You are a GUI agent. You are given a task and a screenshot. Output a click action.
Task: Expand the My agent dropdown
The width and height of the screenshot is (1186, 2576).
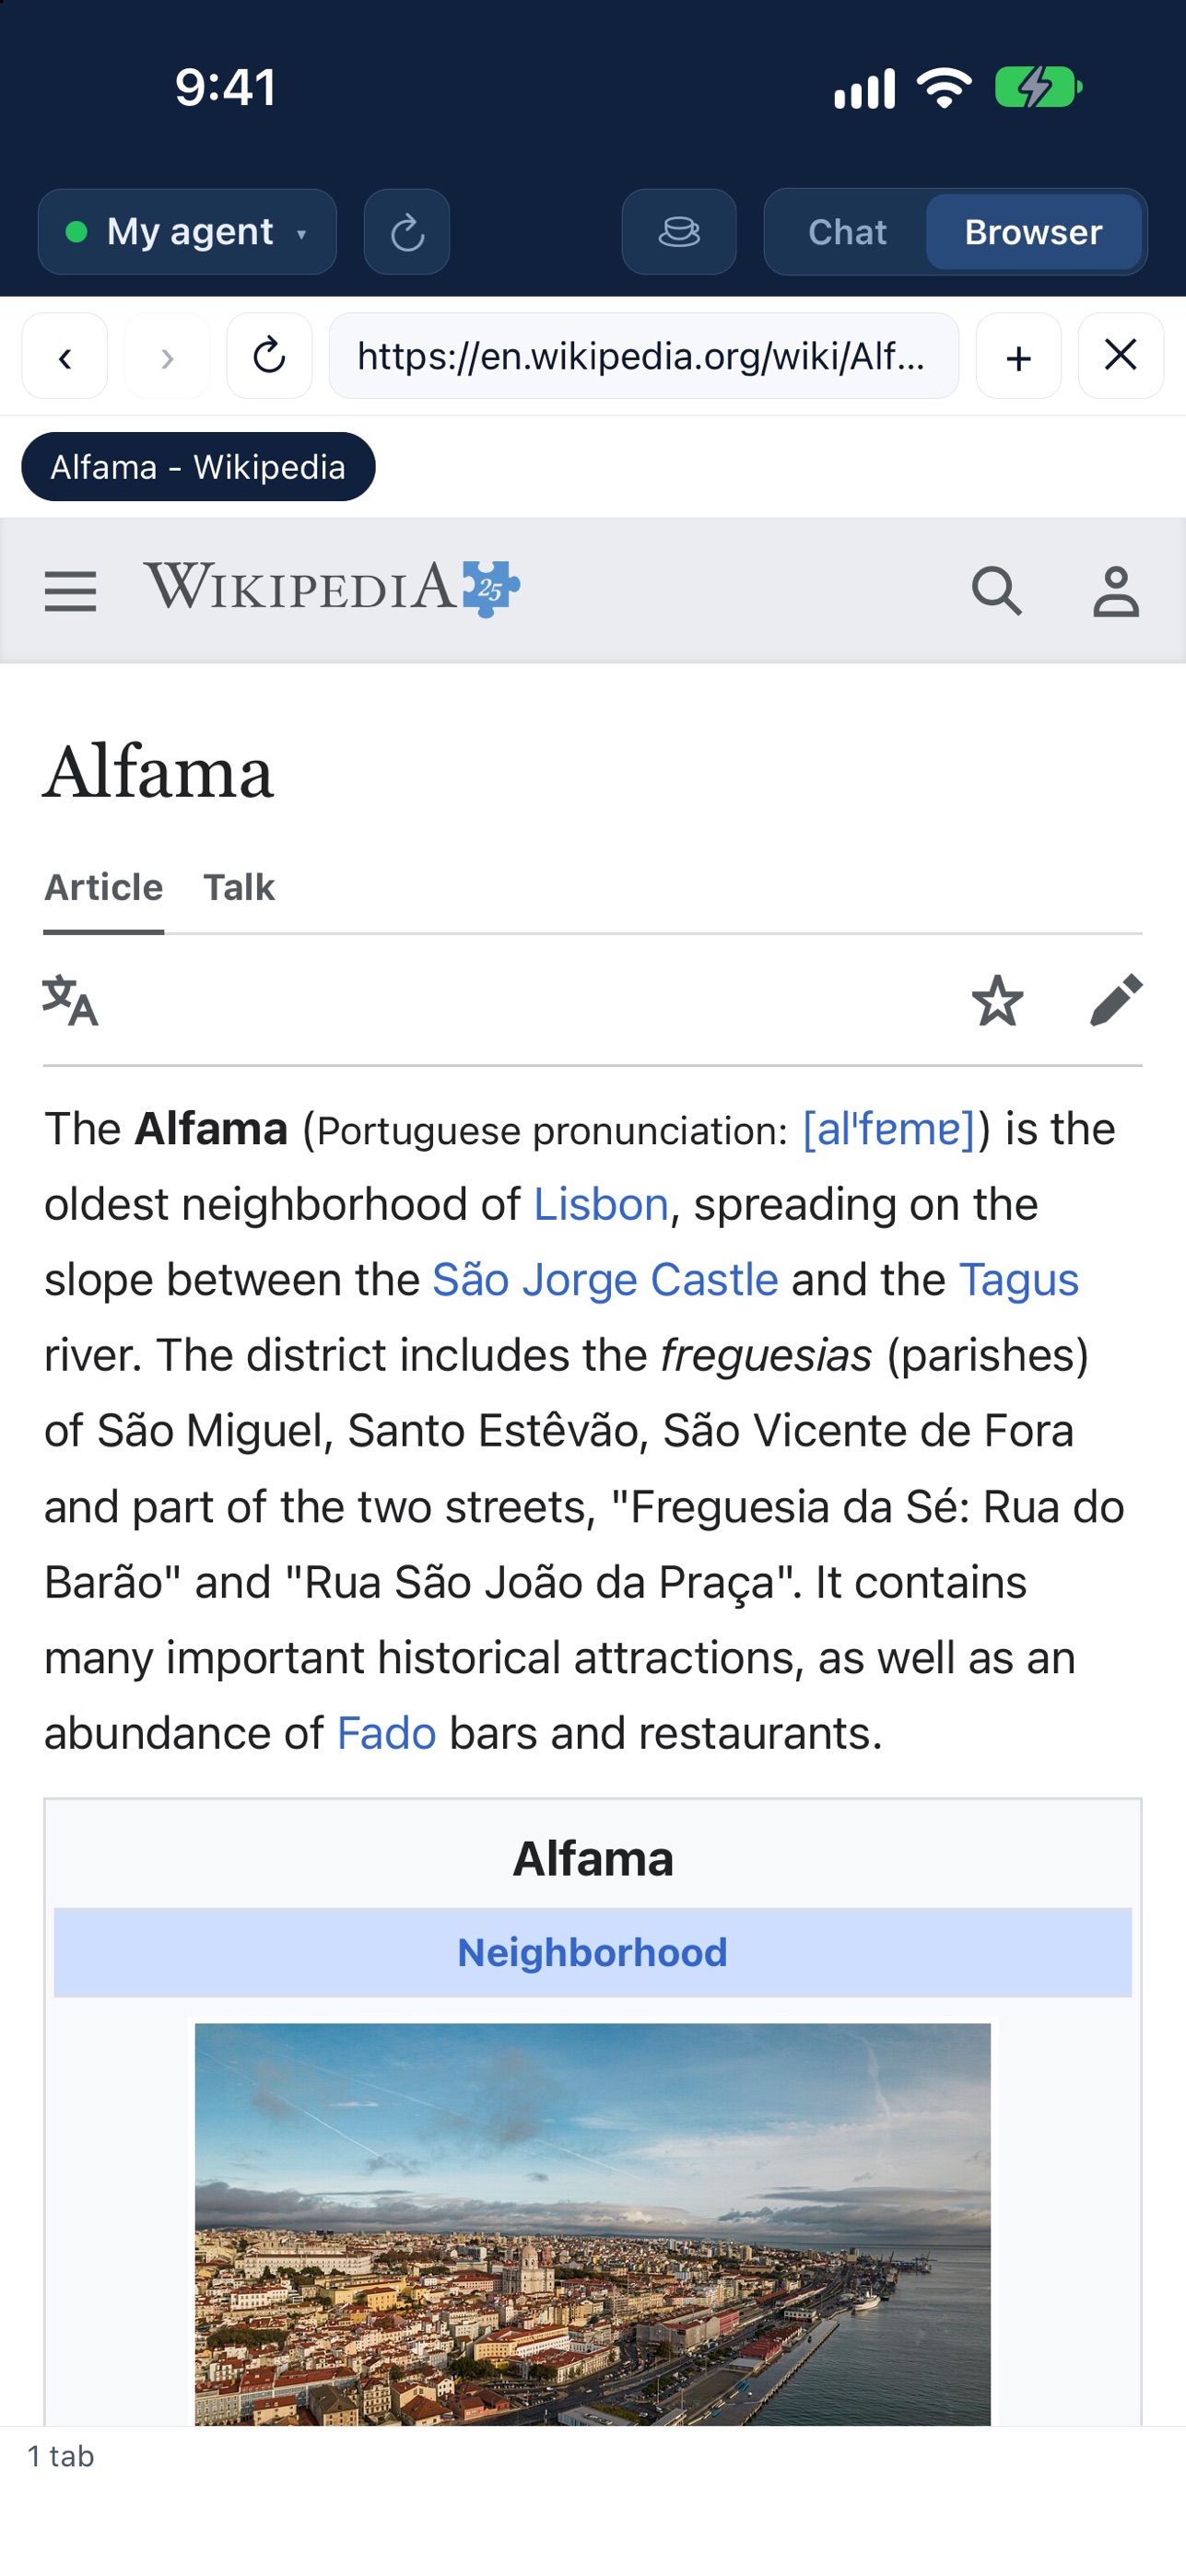[x=187, y=232]
